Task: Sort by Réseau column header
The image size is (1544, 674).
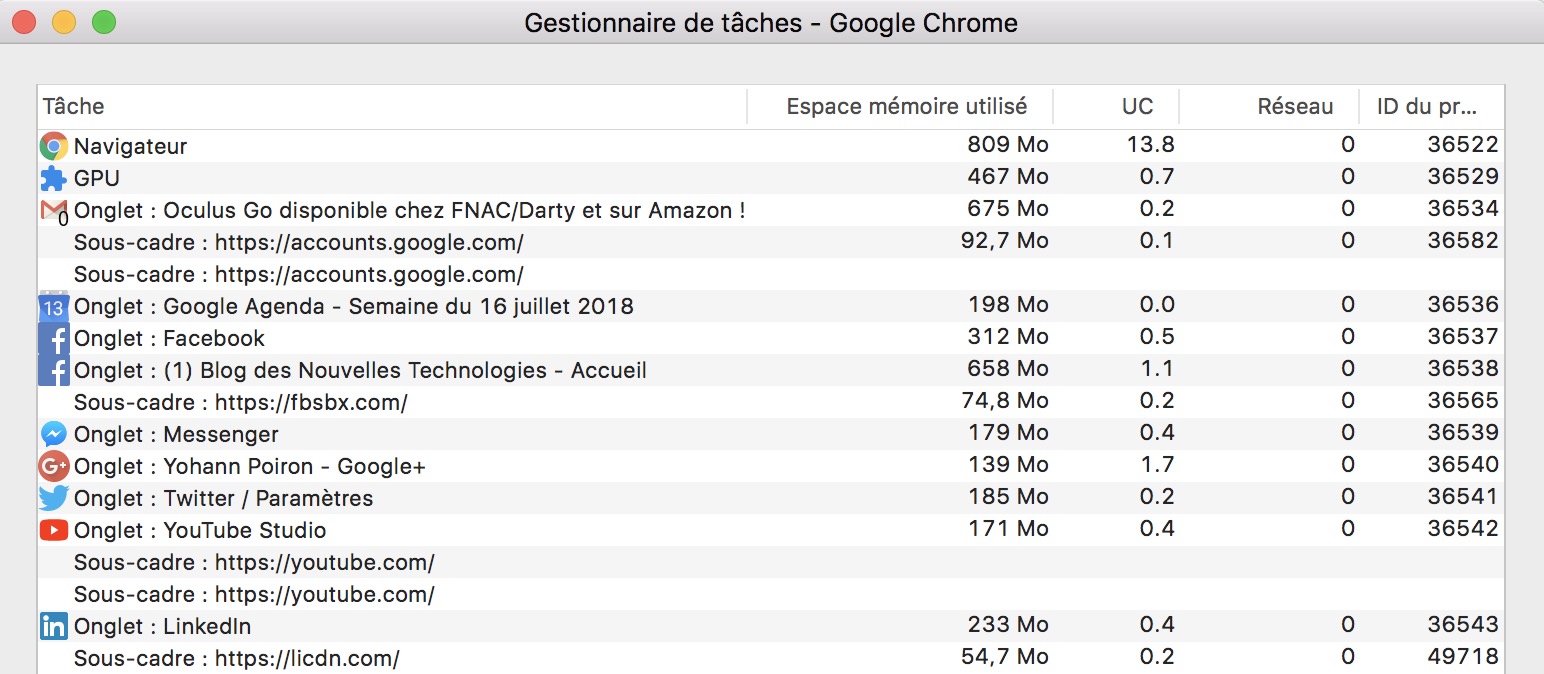Action: point(1294,106)
